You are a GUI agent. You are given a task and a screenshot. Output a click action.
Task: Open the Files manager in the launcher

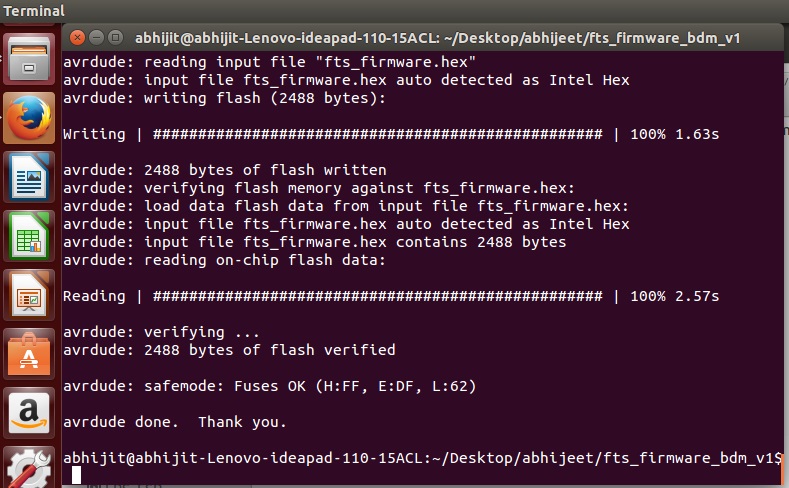[29, 59]
